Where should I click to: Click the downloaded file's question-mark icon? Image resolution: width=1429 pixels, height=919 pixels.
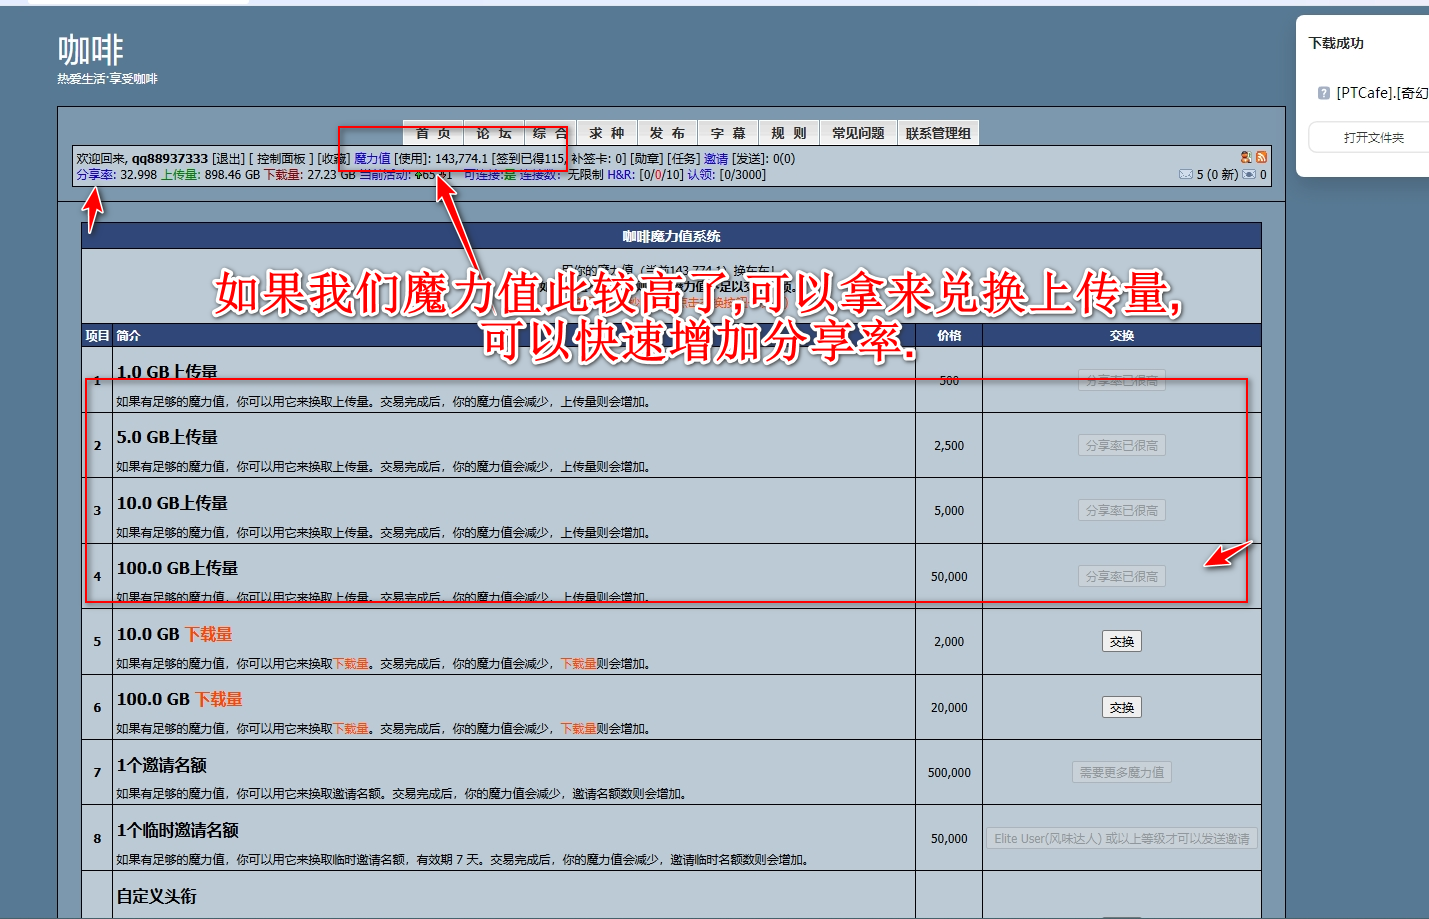pos(1323,93)
